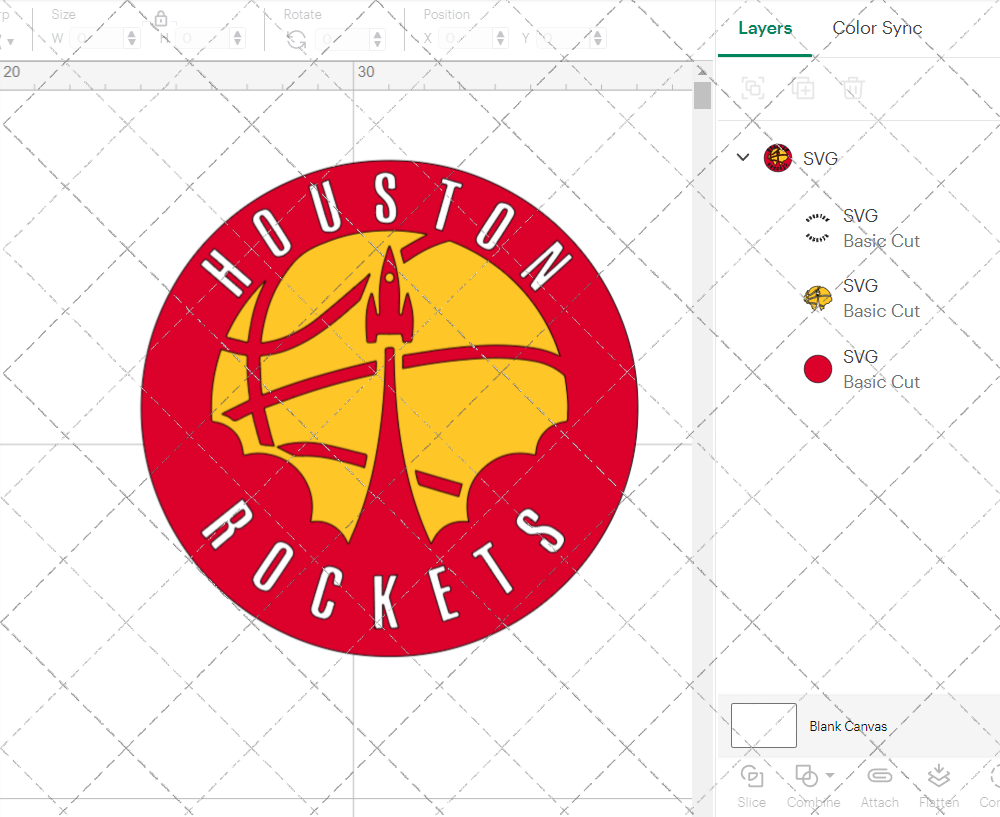Select the red circle SVG layer swatch
This screenshot has height=817, width=1000.
[x=818, y=369]
